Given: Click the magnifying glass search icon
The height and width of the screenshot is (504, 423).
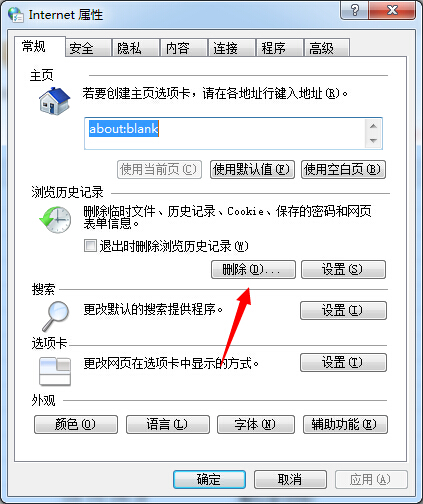Looking at the screenshot, I should pyautogui.click(x=55, y=316).
